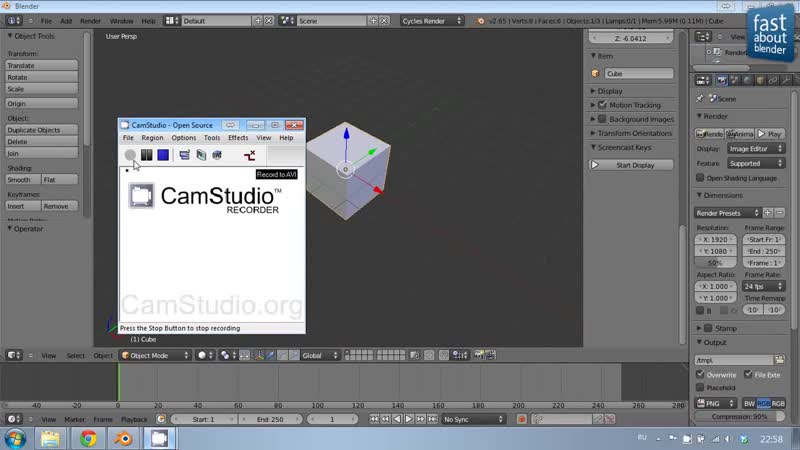Image resolution: width=800 pixels, height=450 pixels.
Task: Open CamStudio Effects menu
Action: pyautogui.click(x=238, y=138)
